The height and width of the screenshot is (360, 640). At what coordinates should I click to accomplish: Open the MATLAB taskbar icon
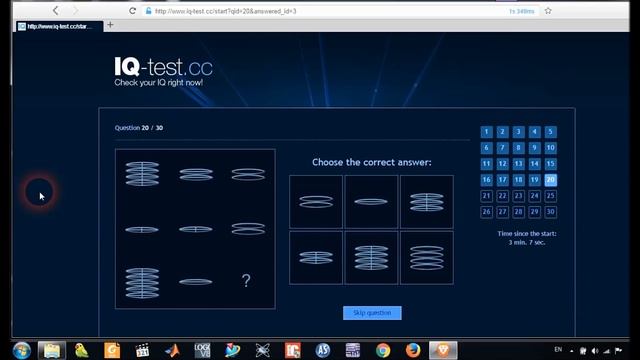pos(172,350)
